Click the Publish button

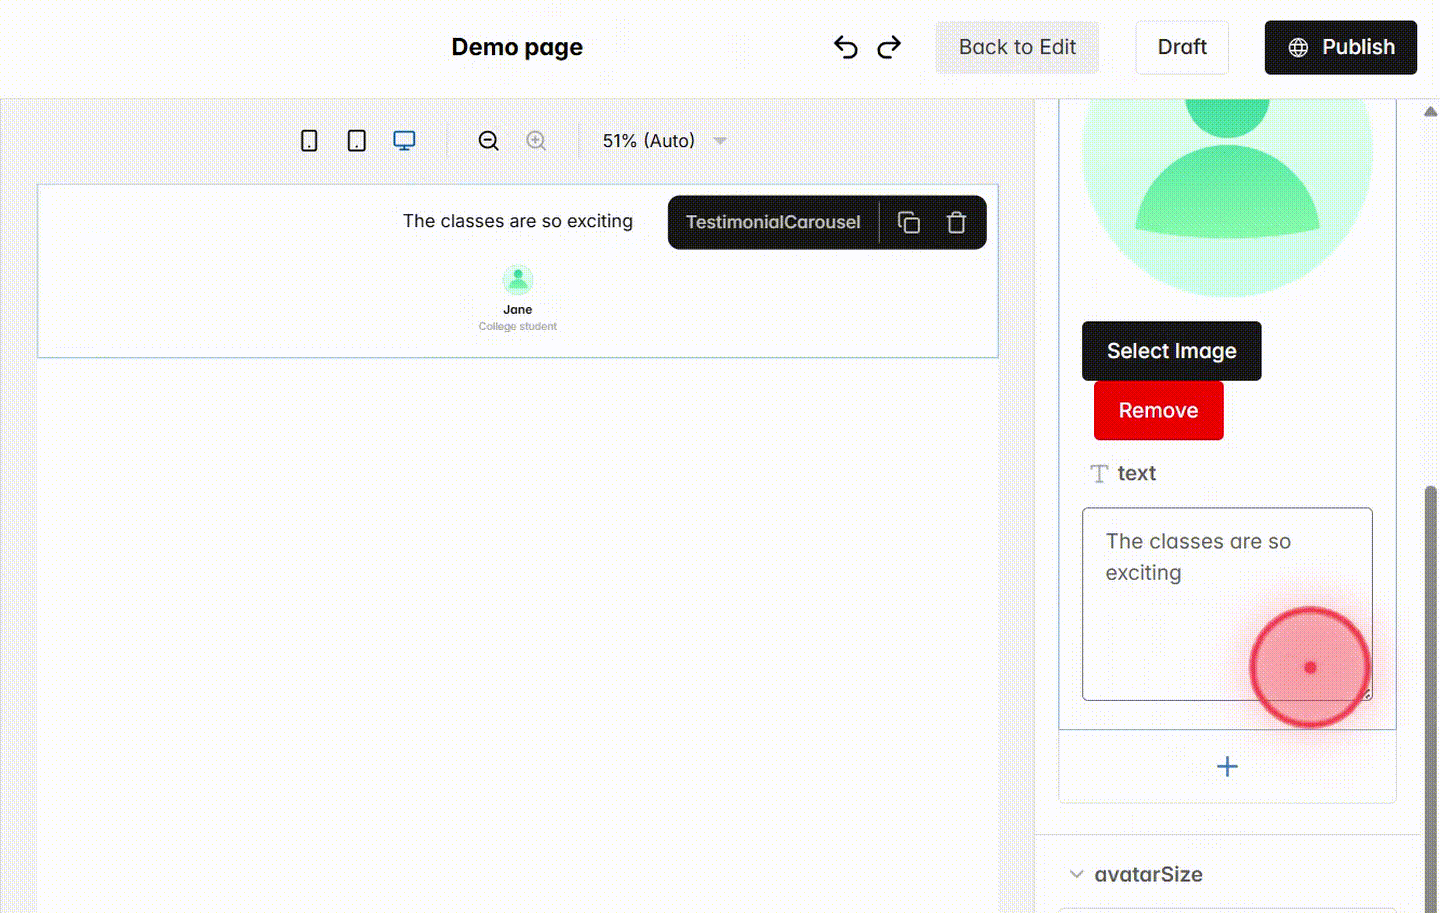pos(1340,46)
